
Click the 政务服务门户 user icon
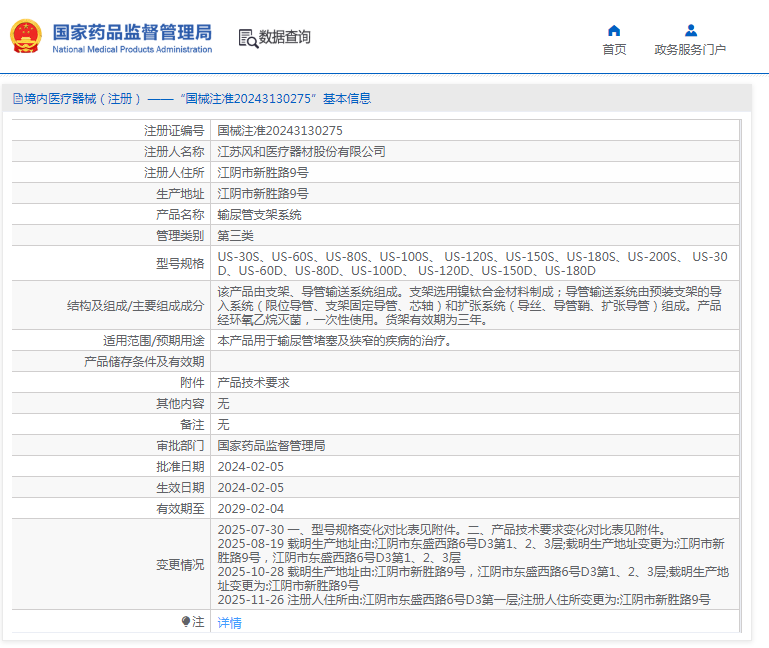[x=691, y=31]
